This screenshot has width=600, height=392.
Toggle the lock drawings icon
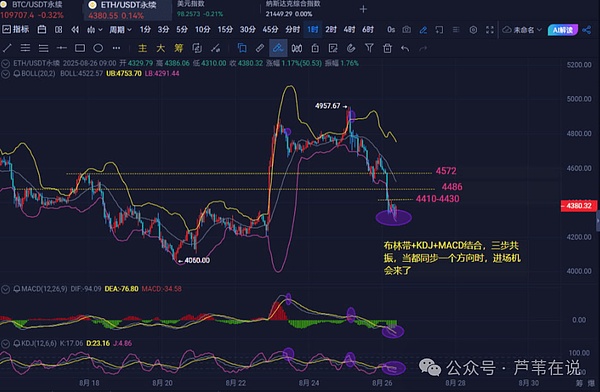pyautogui.click(x=315, y=48)
